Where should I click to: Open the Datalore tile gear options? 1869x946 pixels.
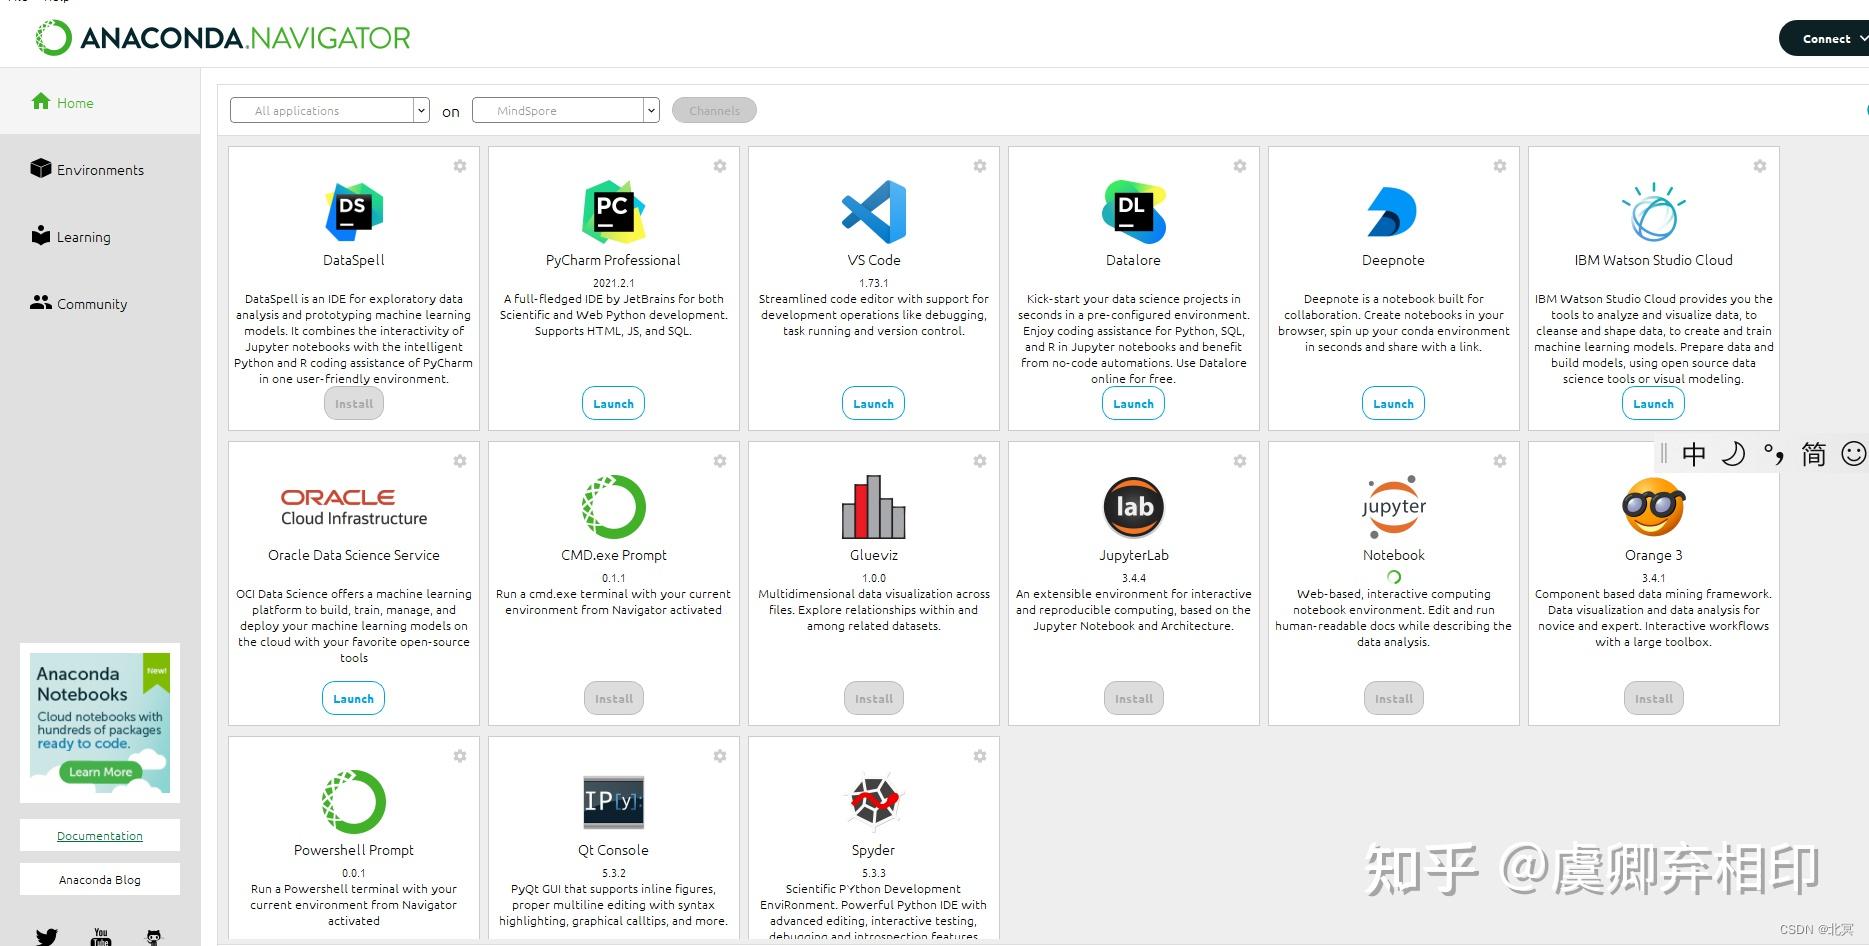(x=1240, y=166)
